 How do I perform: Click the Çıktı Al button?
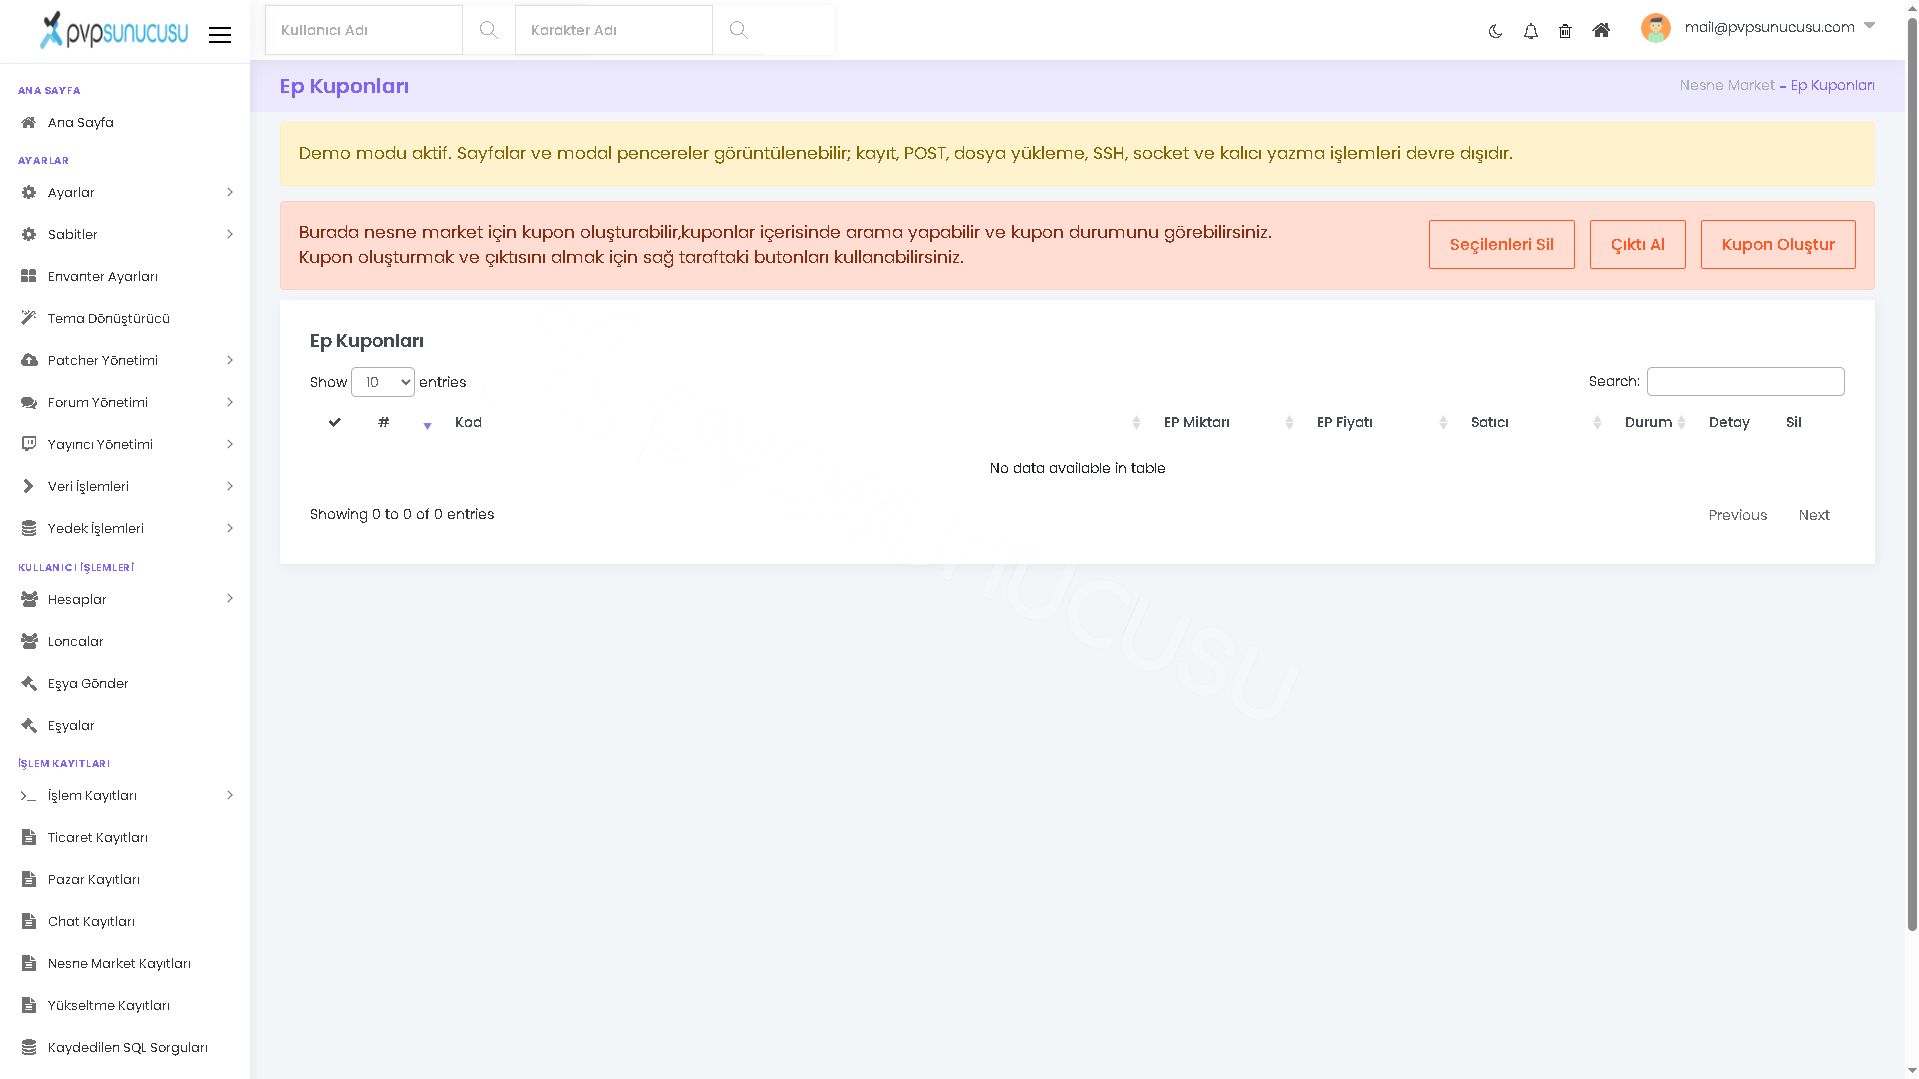1637,244
